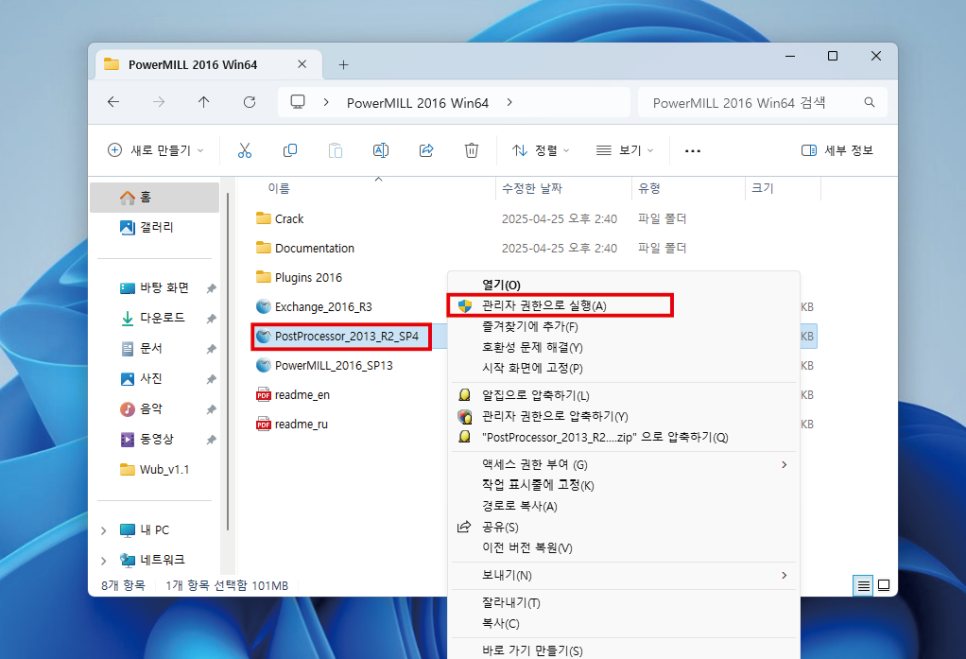Sort by the 수정한 날짜 column header

[563, 188]
